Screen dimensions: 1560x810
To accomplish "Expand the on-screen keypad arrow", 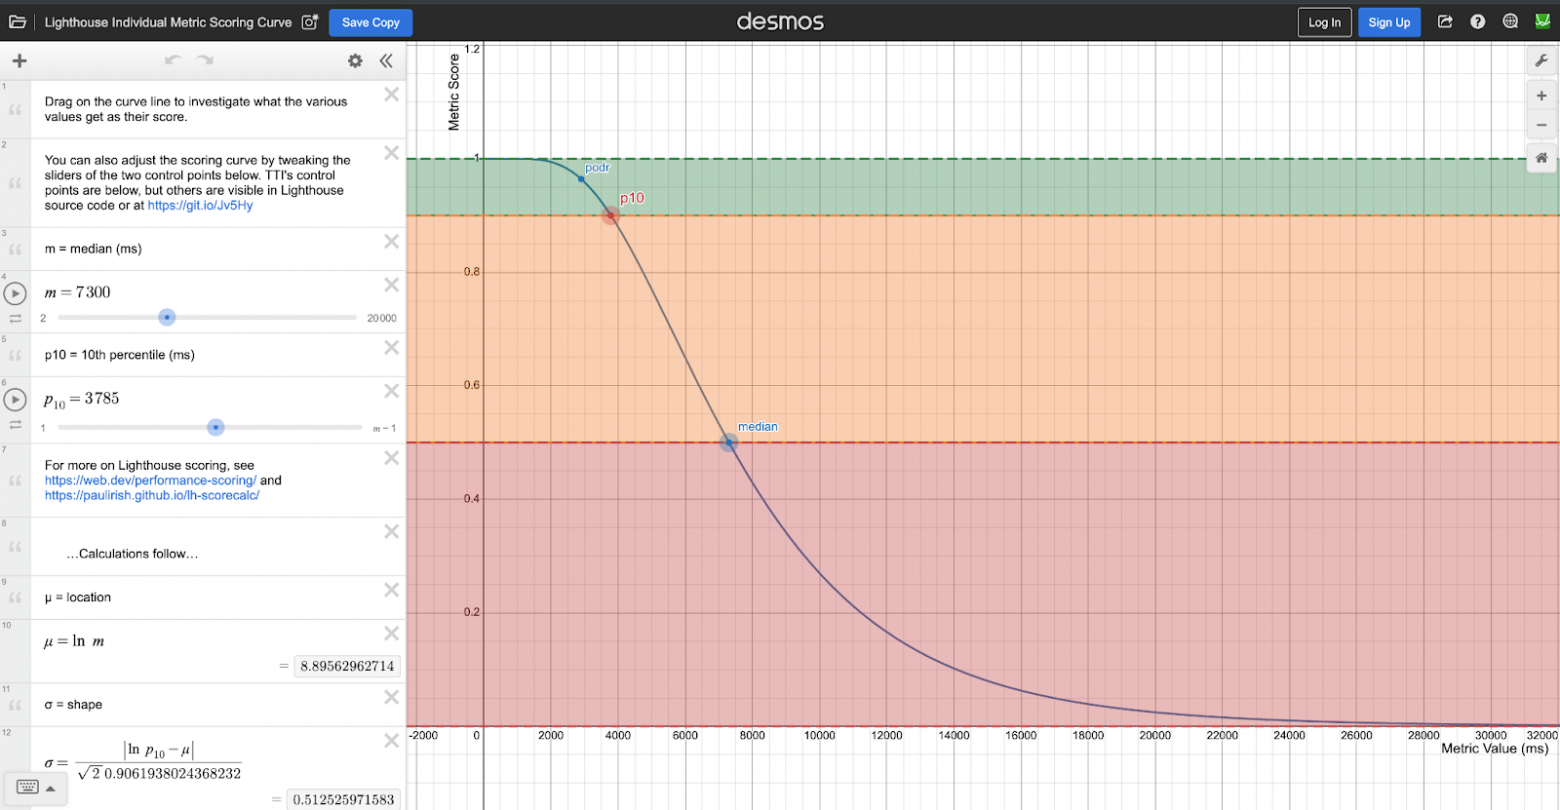I will click(x=50, y=787).
